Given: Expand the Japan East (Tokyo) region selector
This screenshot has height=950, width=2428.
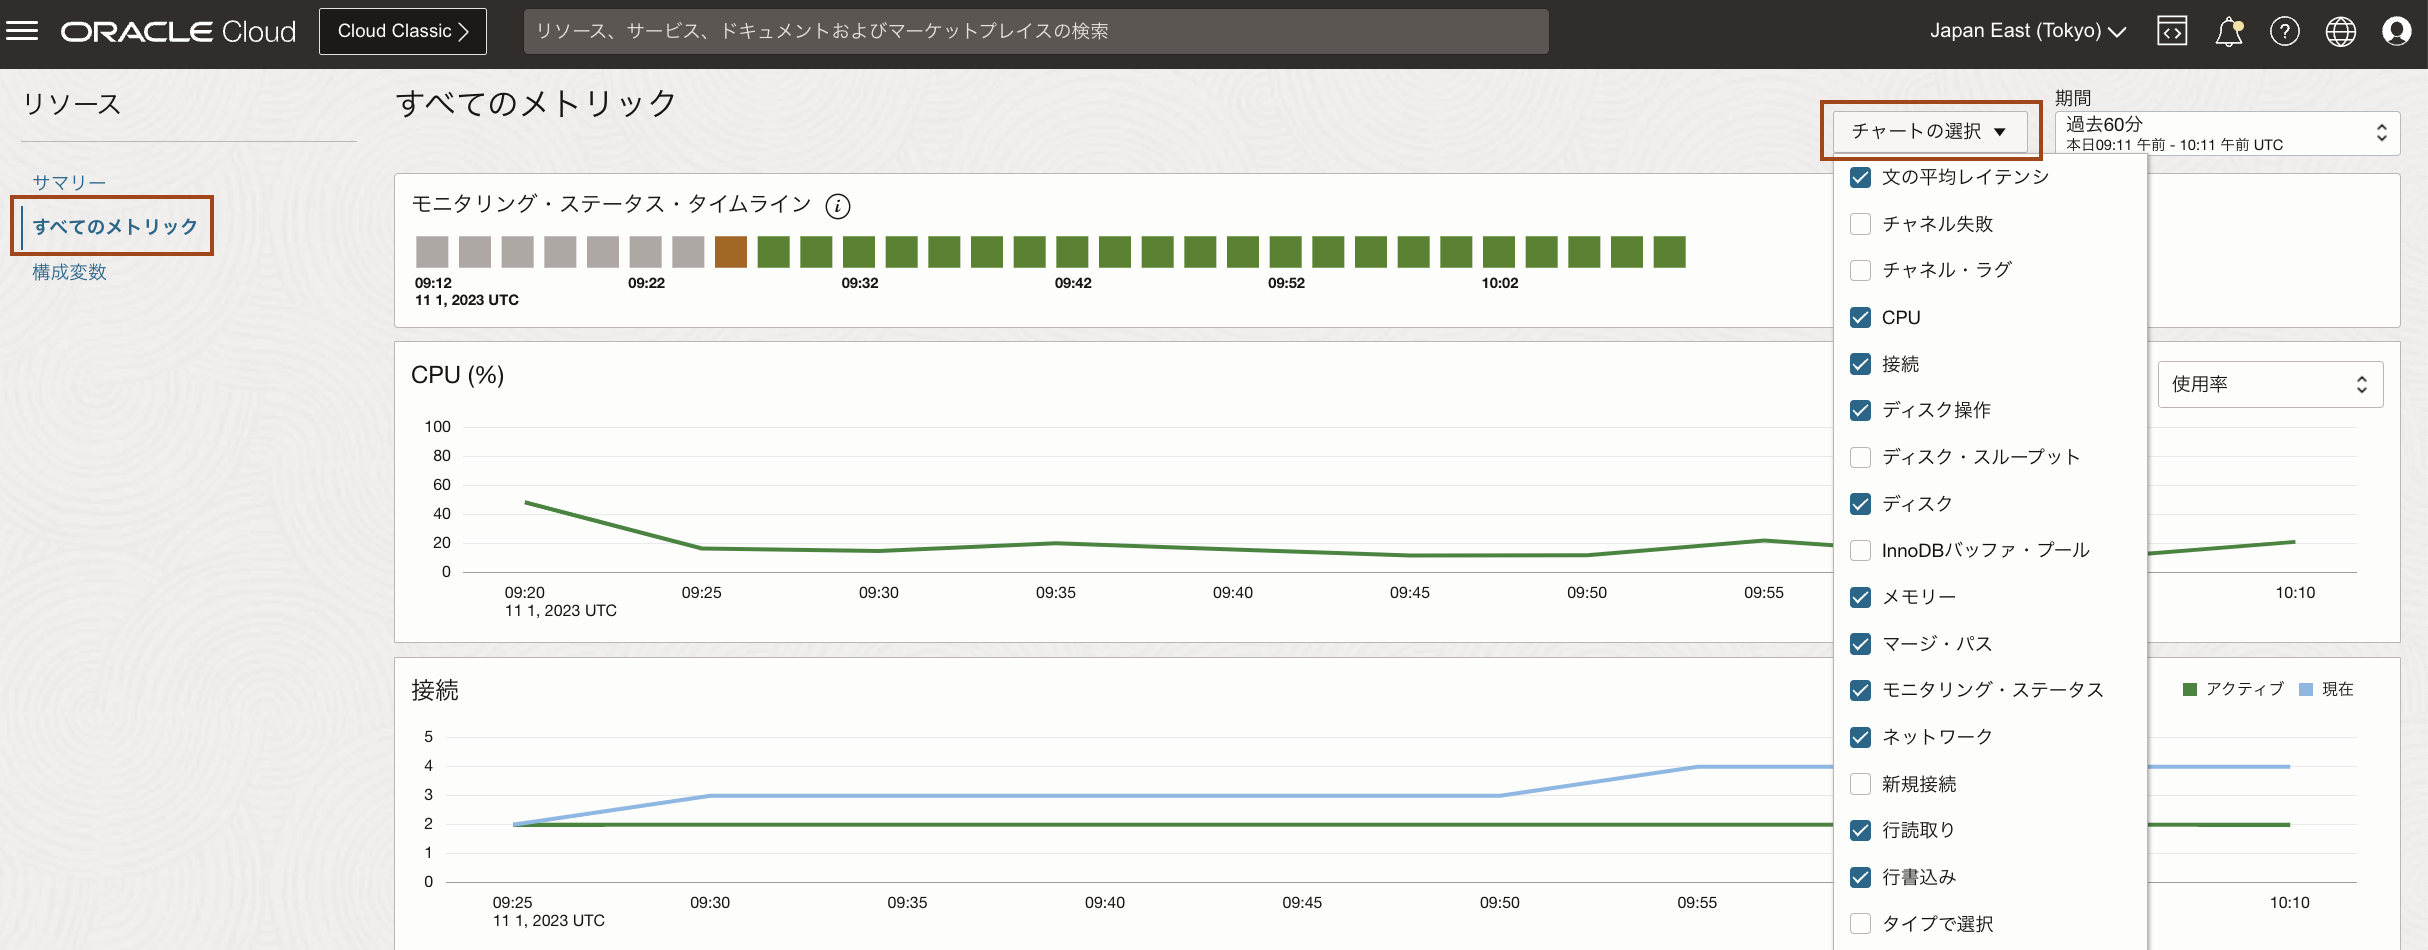Looking at the screenshot, I should (x=2027, y=31).
